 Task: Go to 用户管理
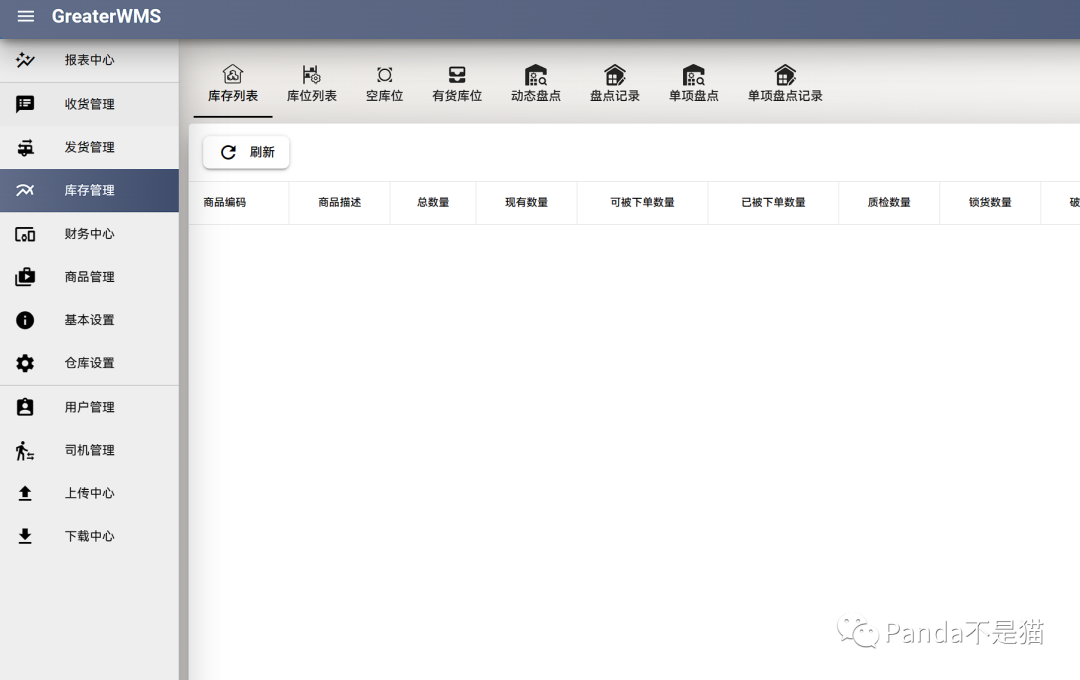point(90,407)
